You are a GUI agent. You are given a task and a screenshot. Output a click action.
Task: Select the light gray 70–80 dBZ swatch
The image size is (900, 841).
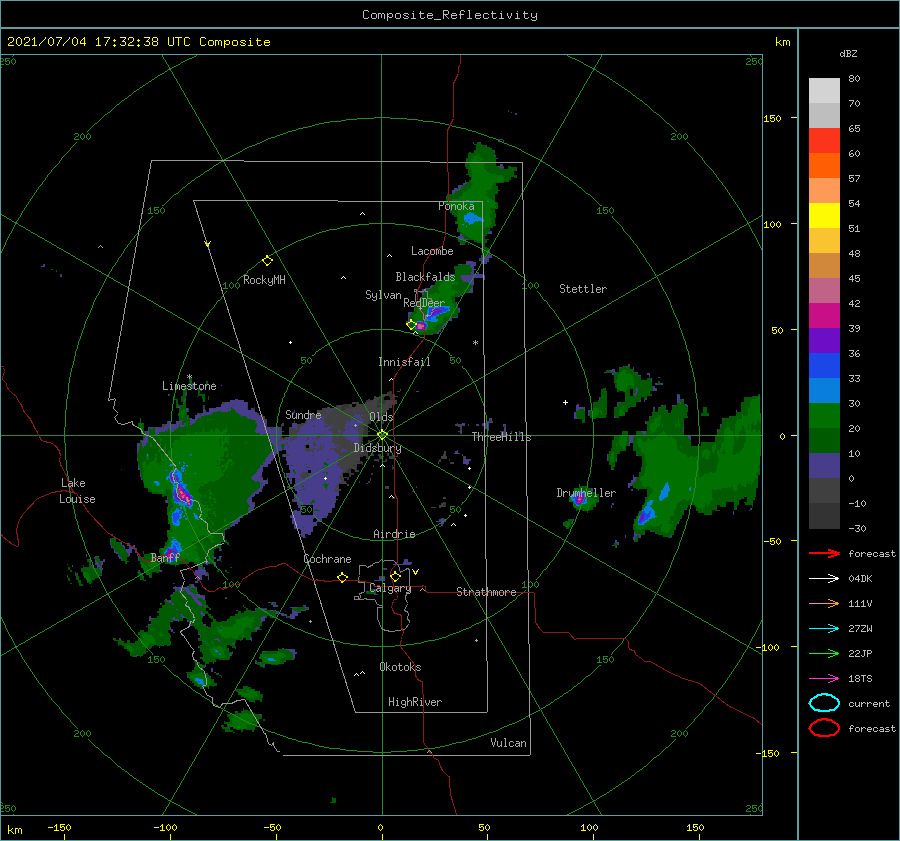click(824, 91)
